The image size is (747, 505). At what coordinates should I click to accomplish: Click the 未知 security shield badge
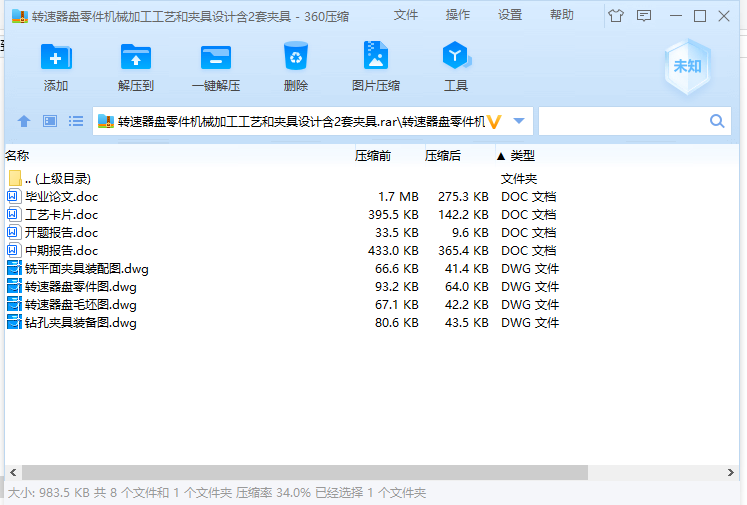point(687,66)
